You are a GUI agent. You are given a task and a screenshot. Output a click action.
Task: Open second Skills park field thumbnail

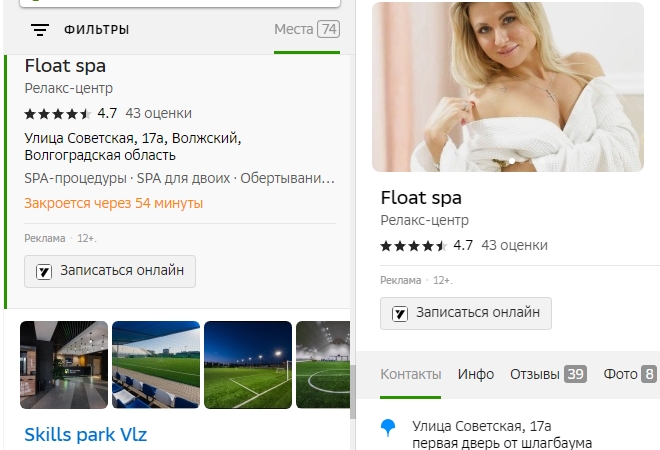155,365
